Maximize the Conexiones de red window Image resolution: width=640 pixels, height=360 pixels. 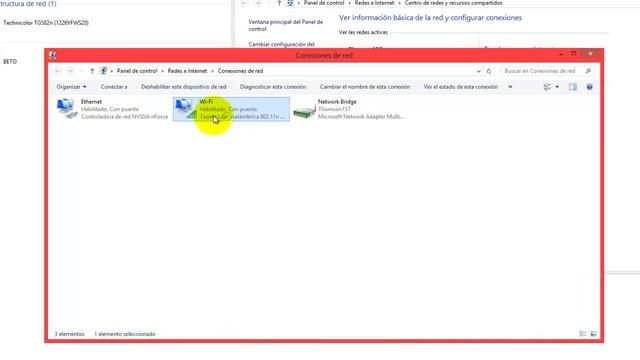click(573, 54)
